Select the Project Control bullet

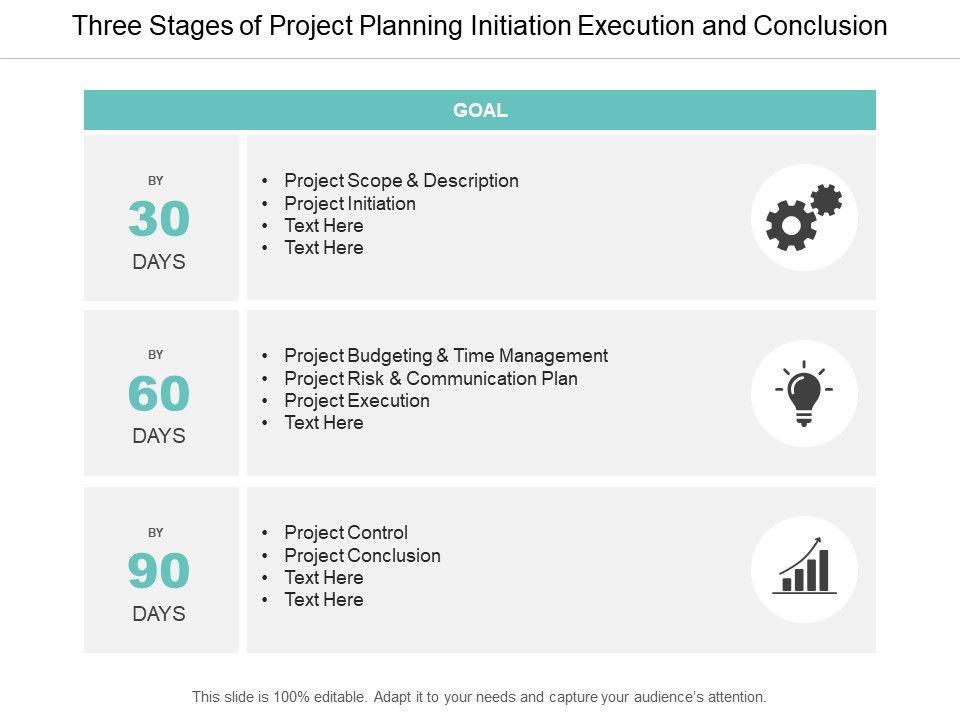pos(346,533)
